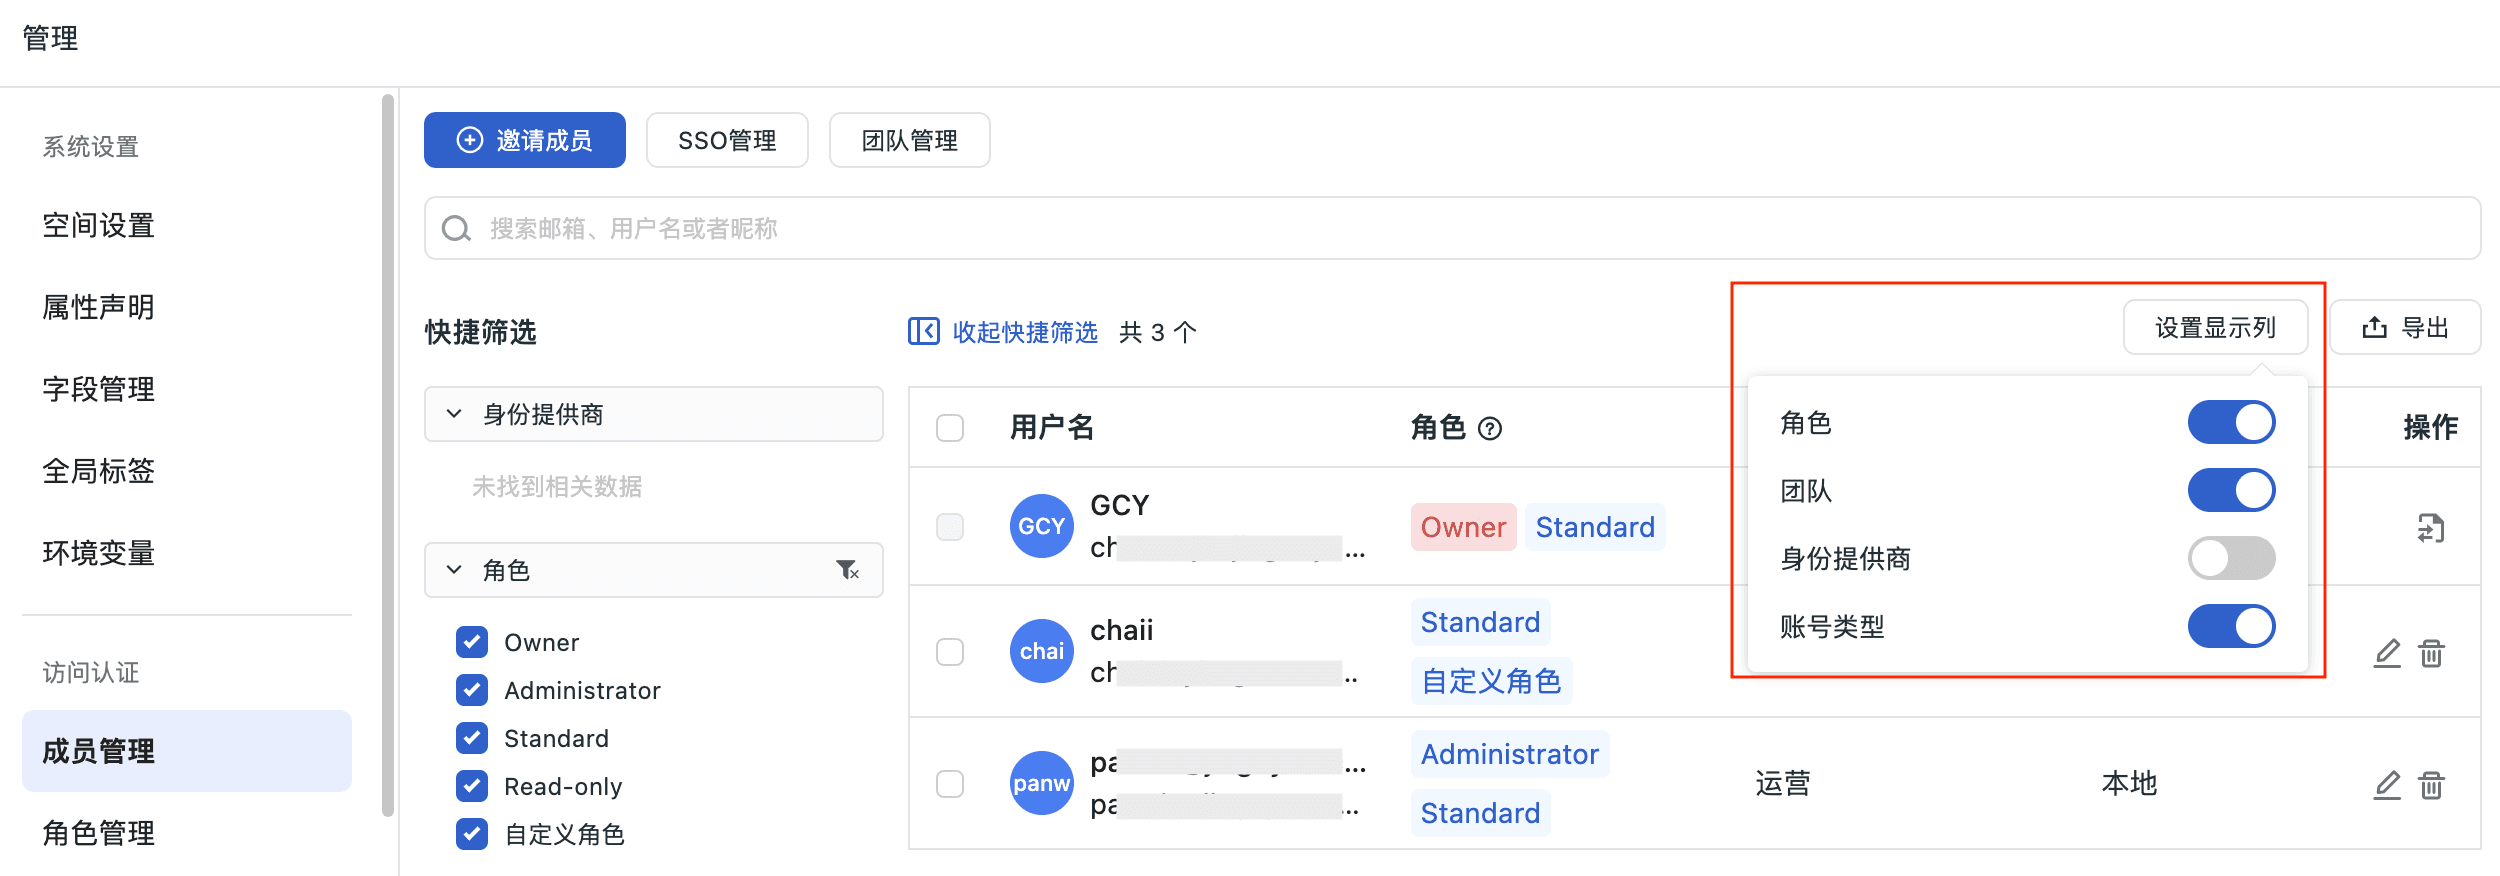Screen dimensions: 2500x876
Task: Click the trash icon in panw row
Action: (x=2431, y=785)
